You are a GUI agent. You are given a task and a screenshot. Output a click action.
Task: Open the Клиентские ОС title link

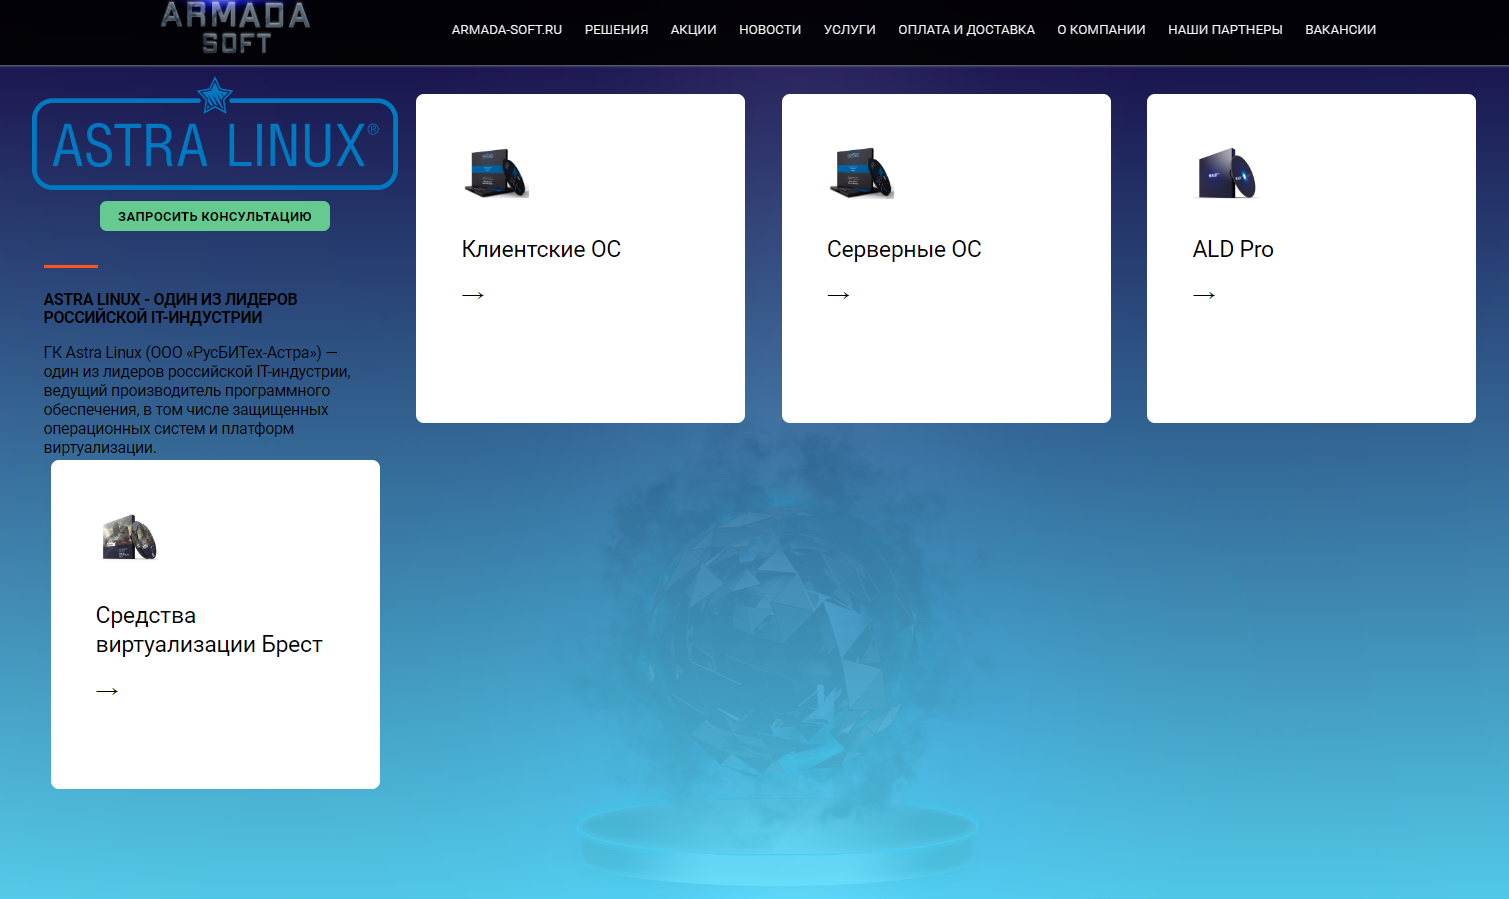pos(541,249)
